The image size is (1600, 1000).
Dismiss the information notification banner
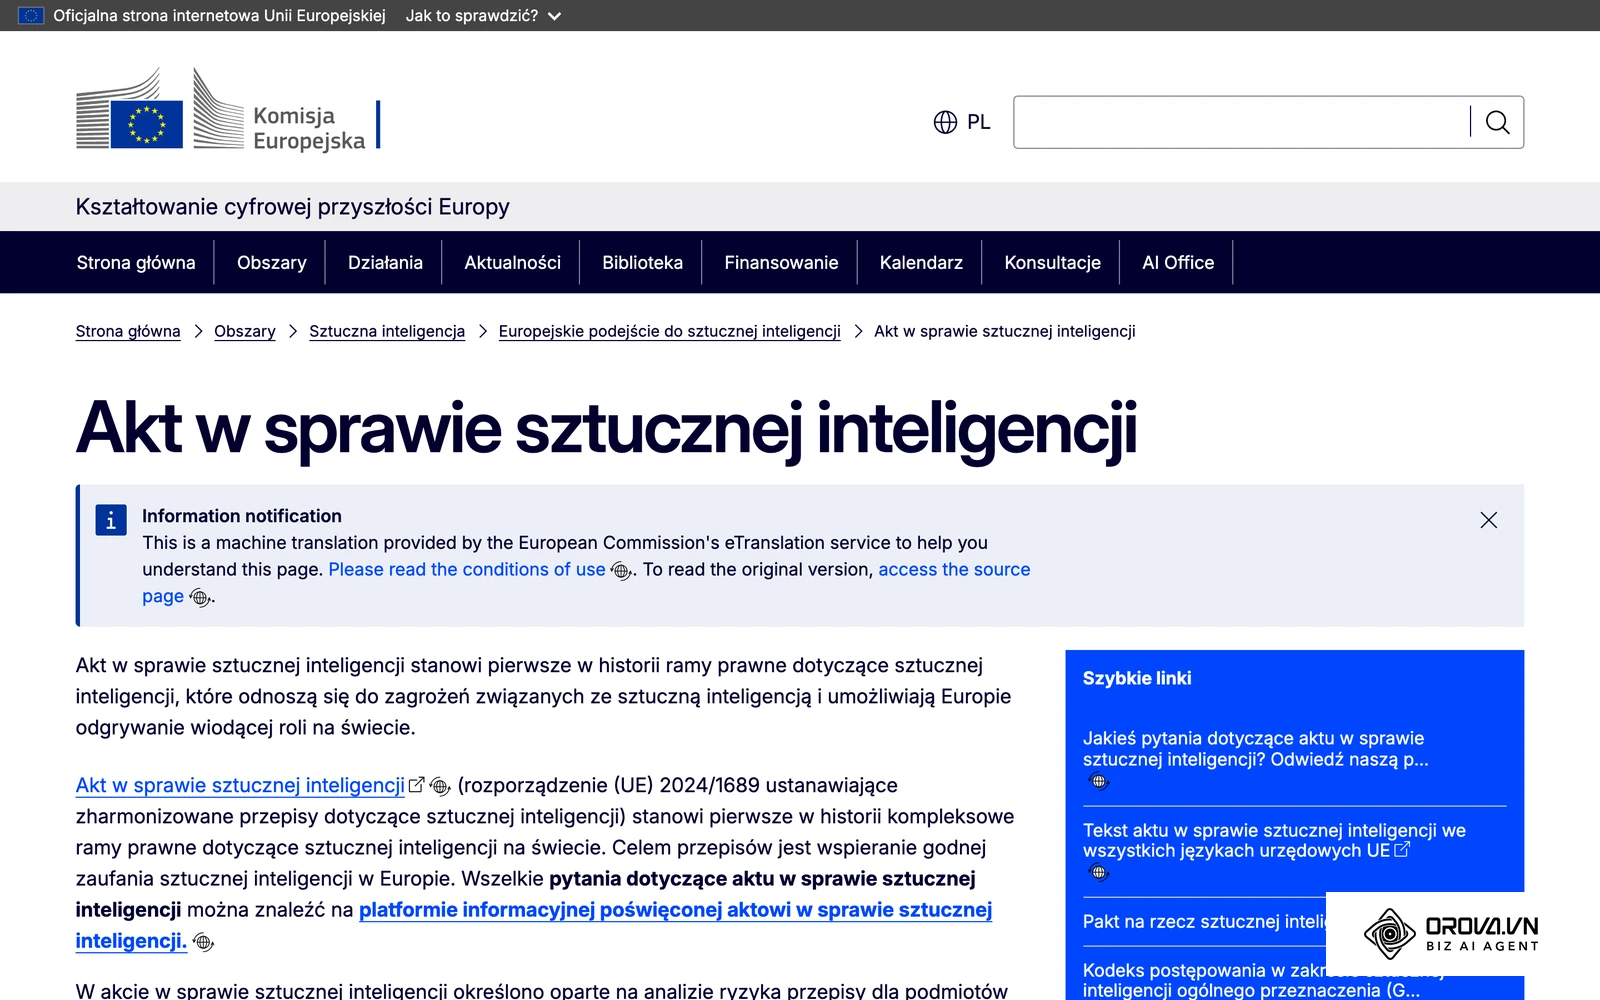click(1488, 520)
